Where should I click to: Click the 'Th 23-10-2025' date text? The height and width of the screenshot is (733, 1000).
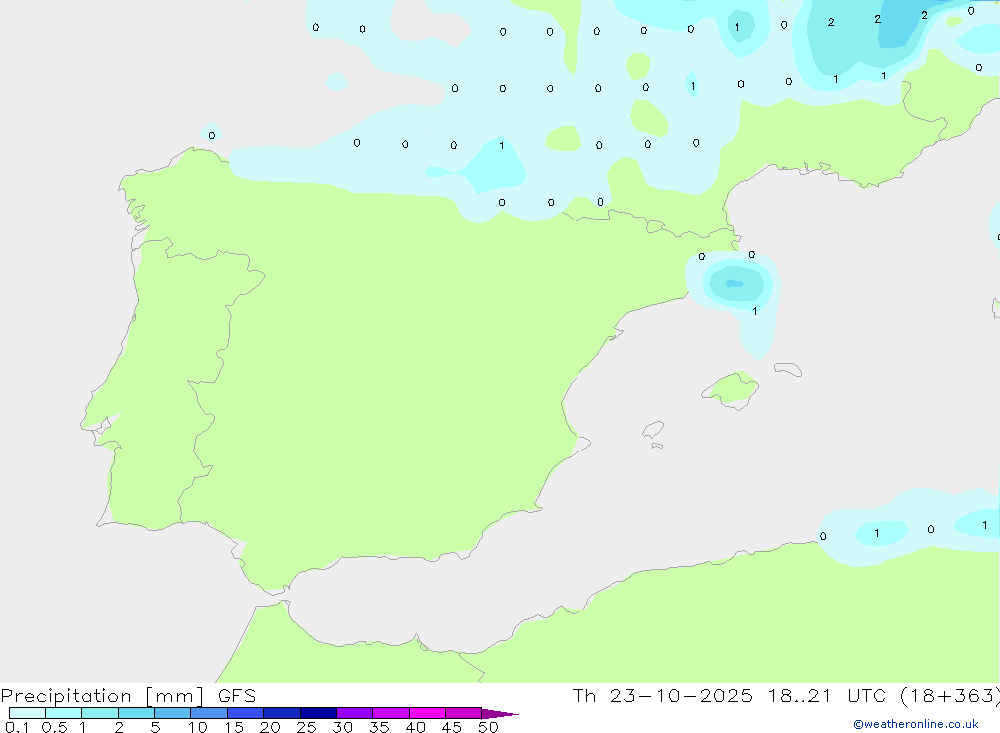(662, 696)
